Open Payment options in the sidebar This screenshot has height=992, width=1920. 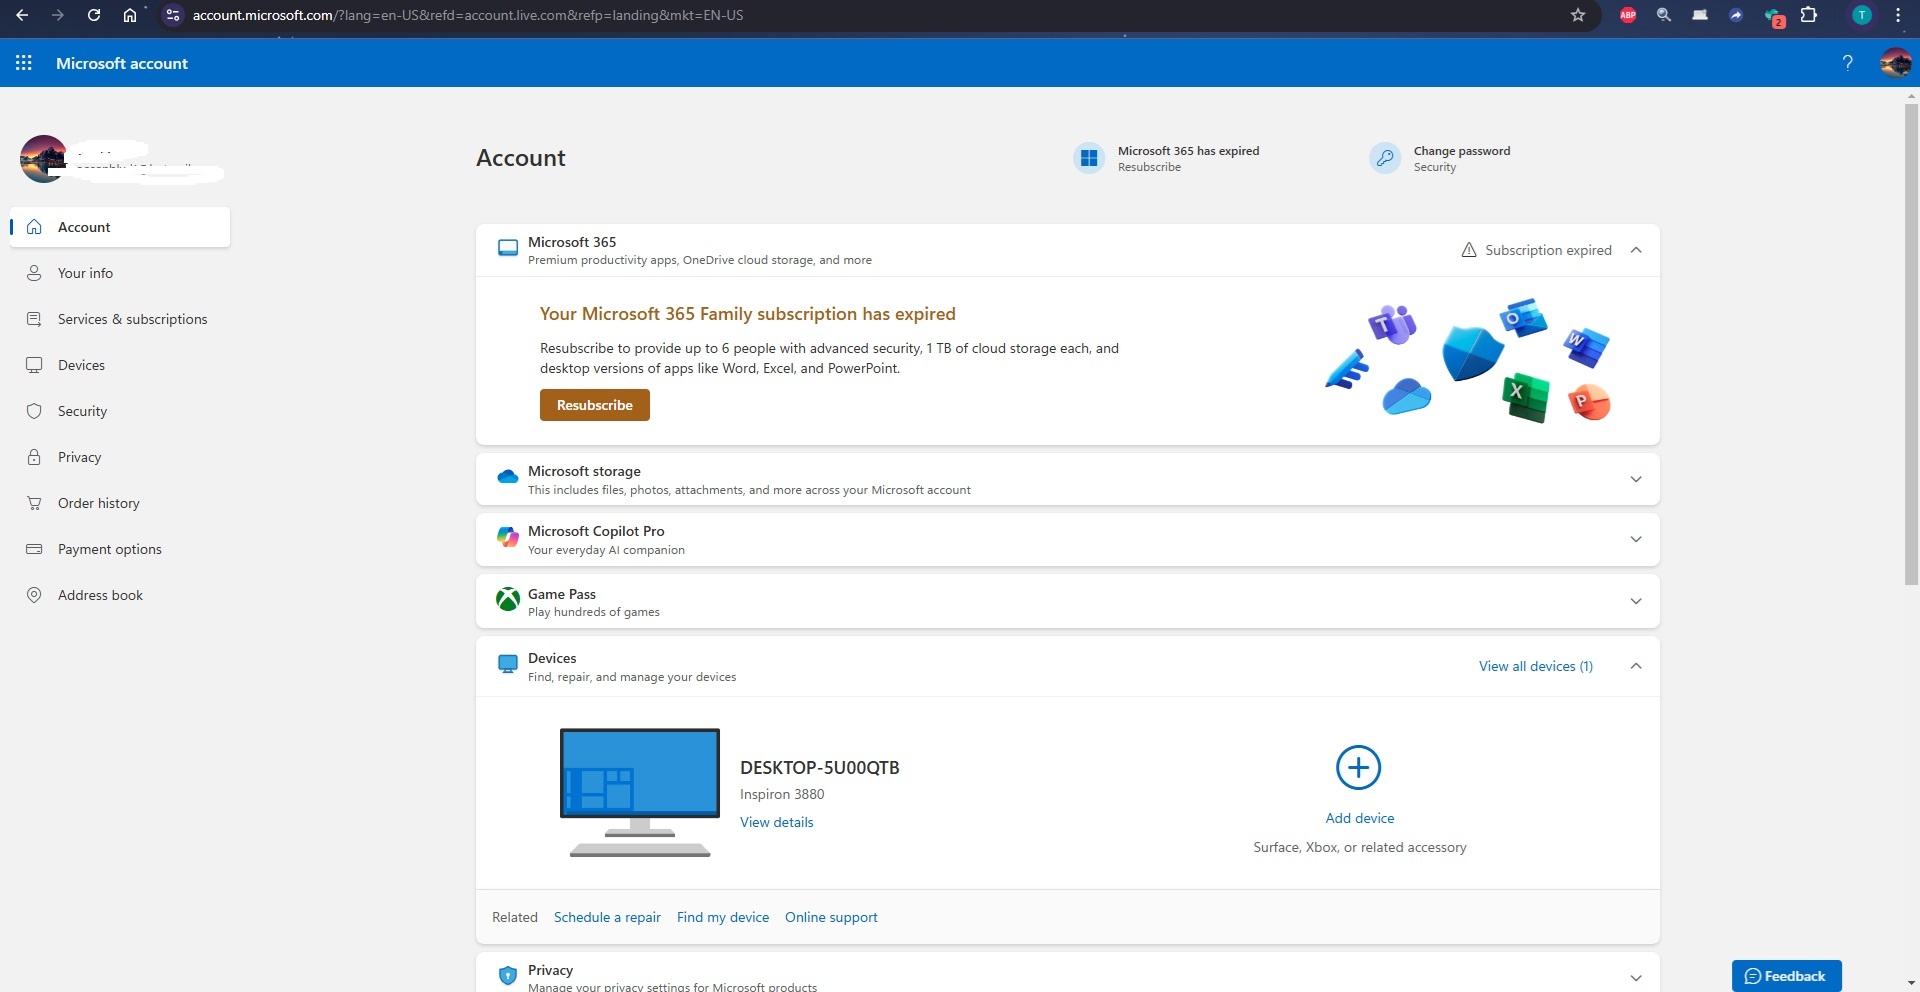click(120, 549)
